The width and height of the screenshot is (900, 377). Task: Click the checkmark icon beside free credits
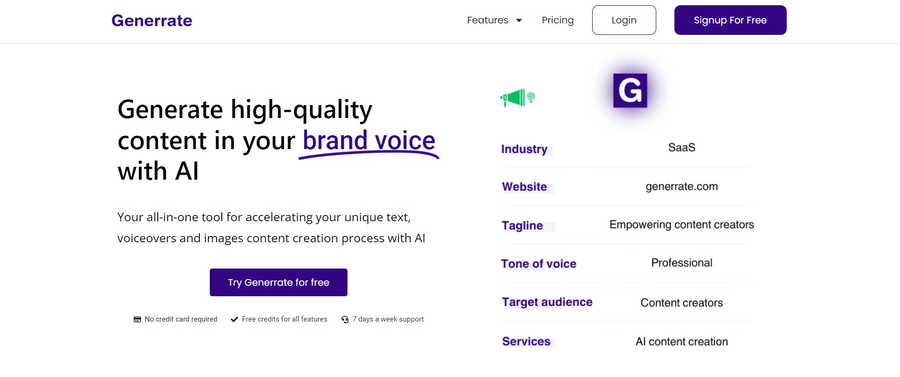click(234, 319)
